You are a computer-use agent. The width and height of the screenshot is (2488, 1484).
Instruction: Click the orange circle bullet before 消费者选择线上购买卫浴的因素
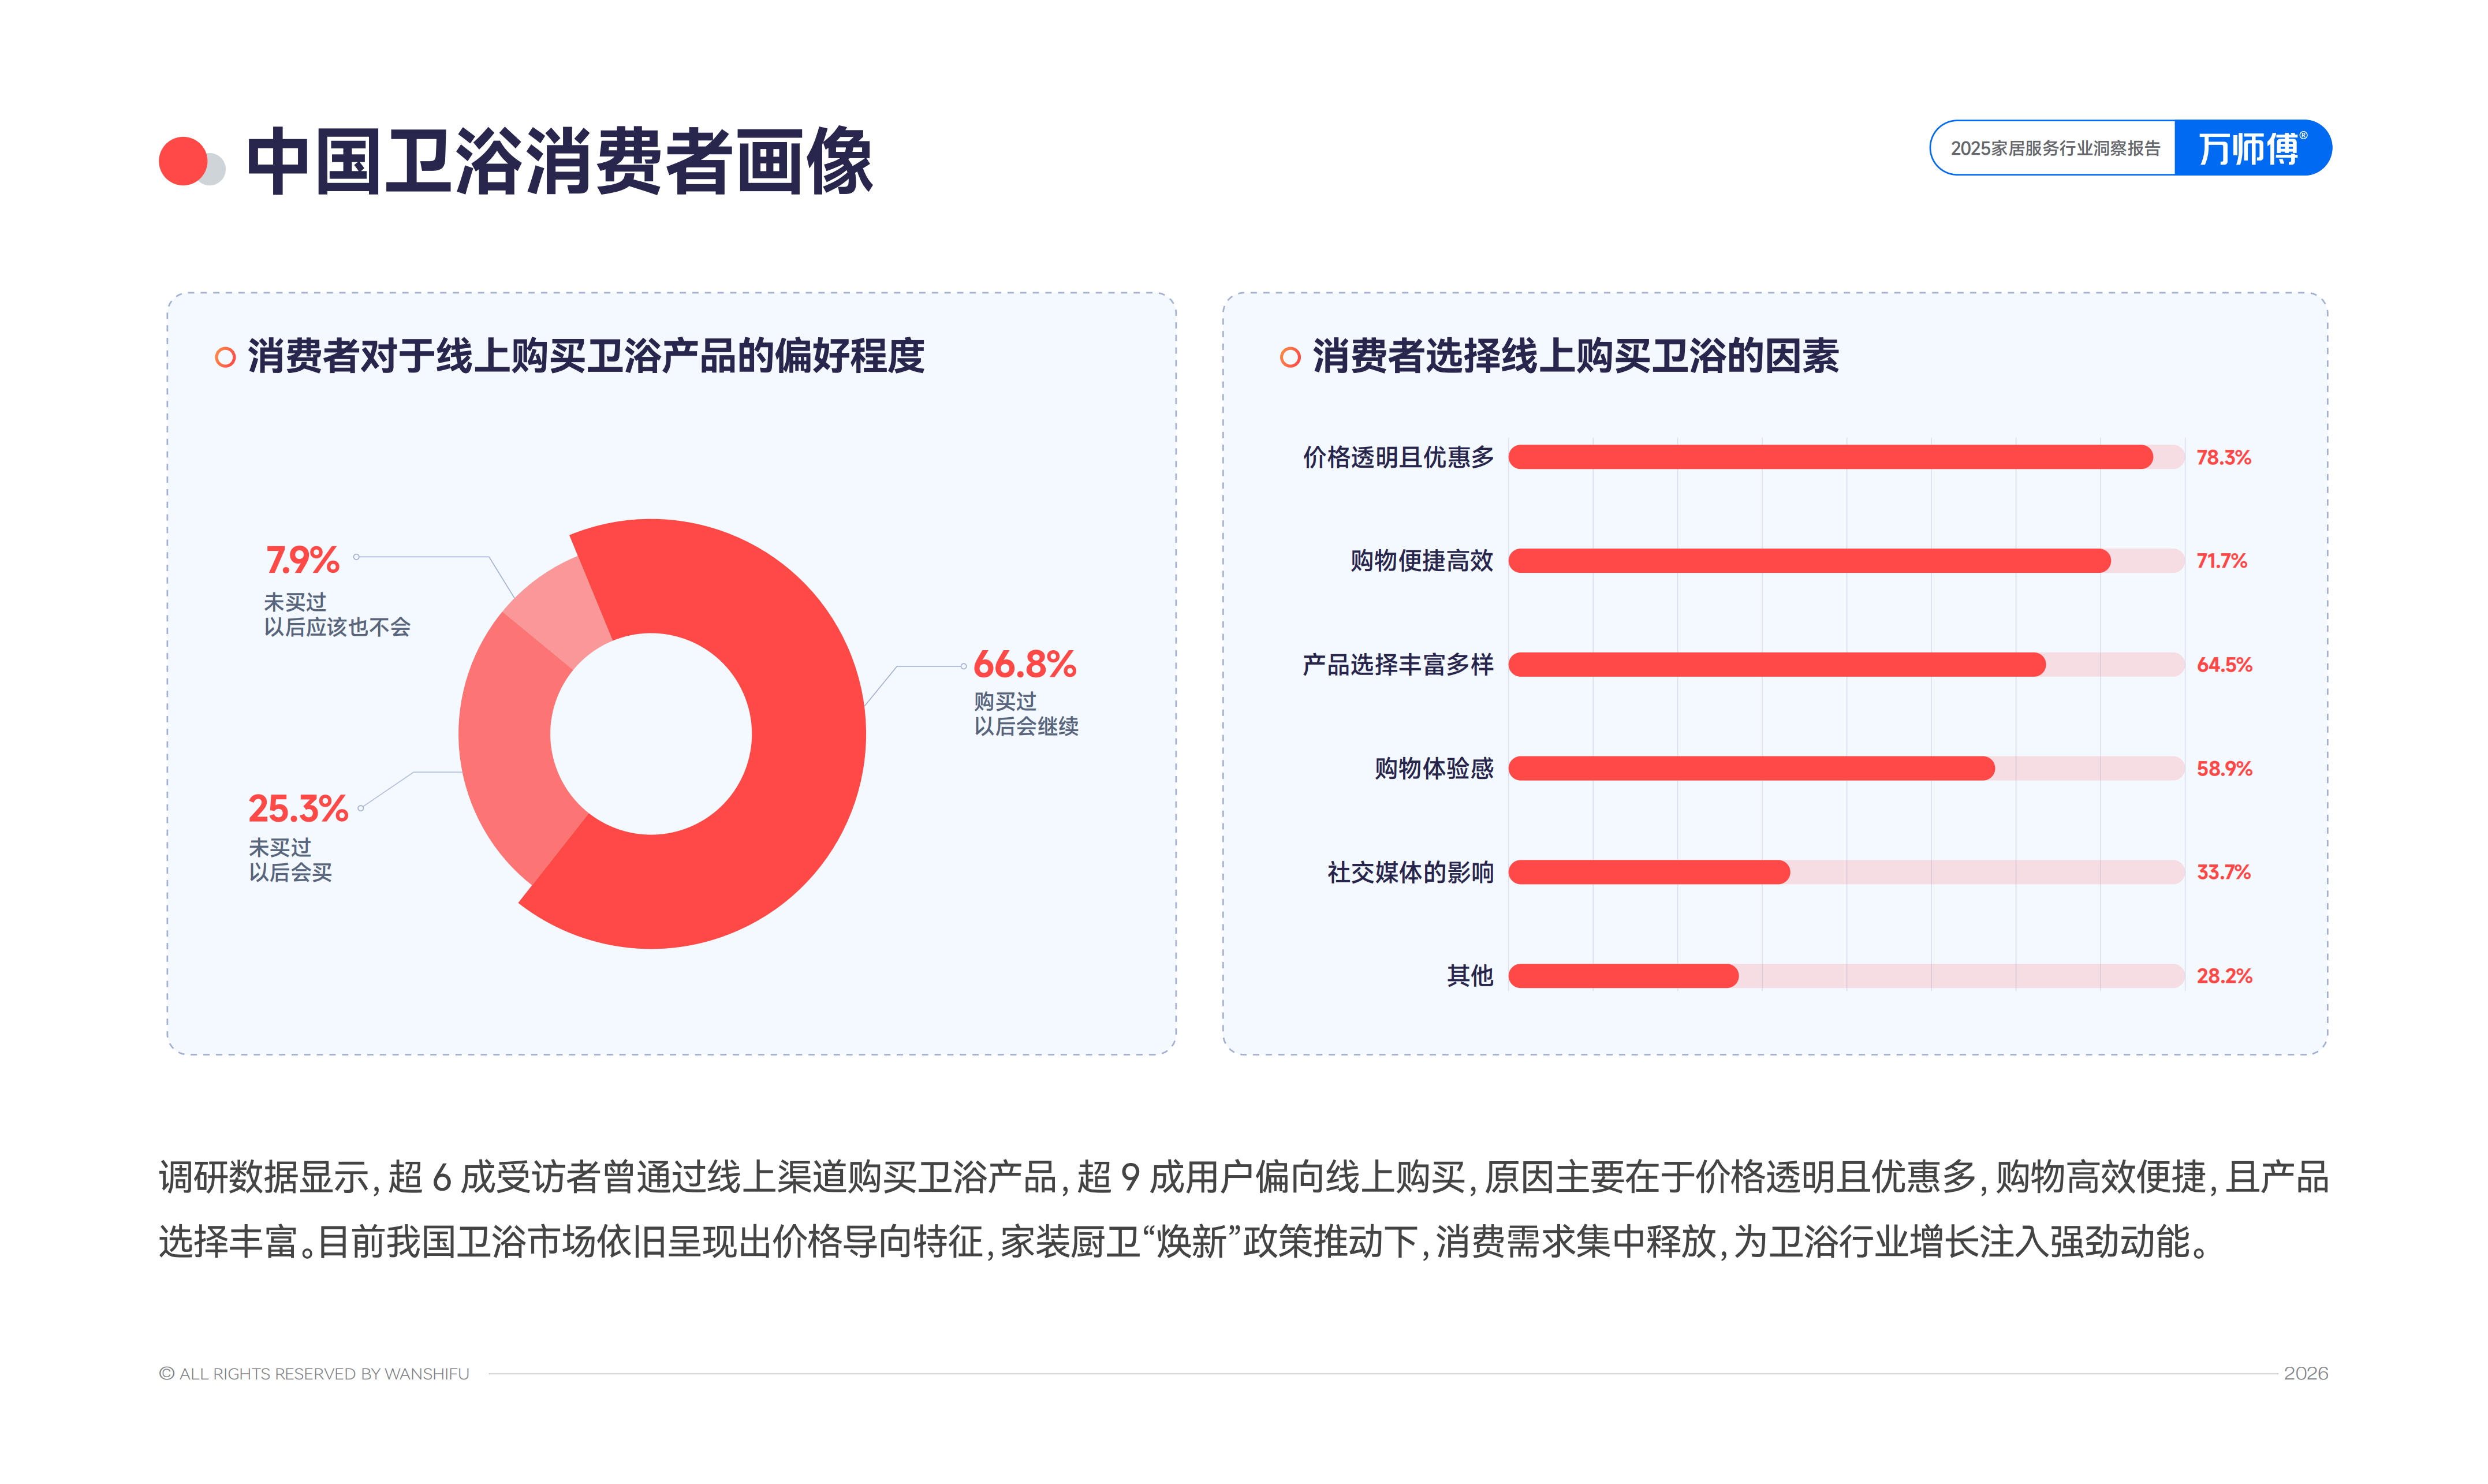coord(1290,357)
